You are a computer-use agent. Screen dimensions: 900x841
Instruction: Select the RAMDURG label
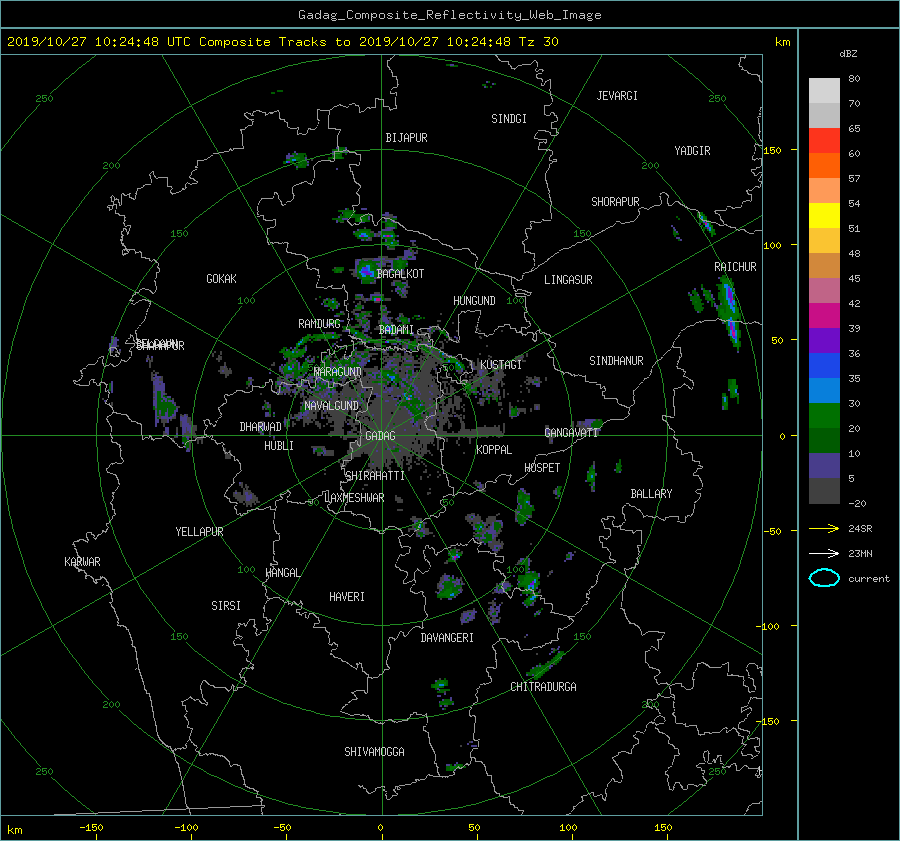pyautogui.click(x=319, y=324)
